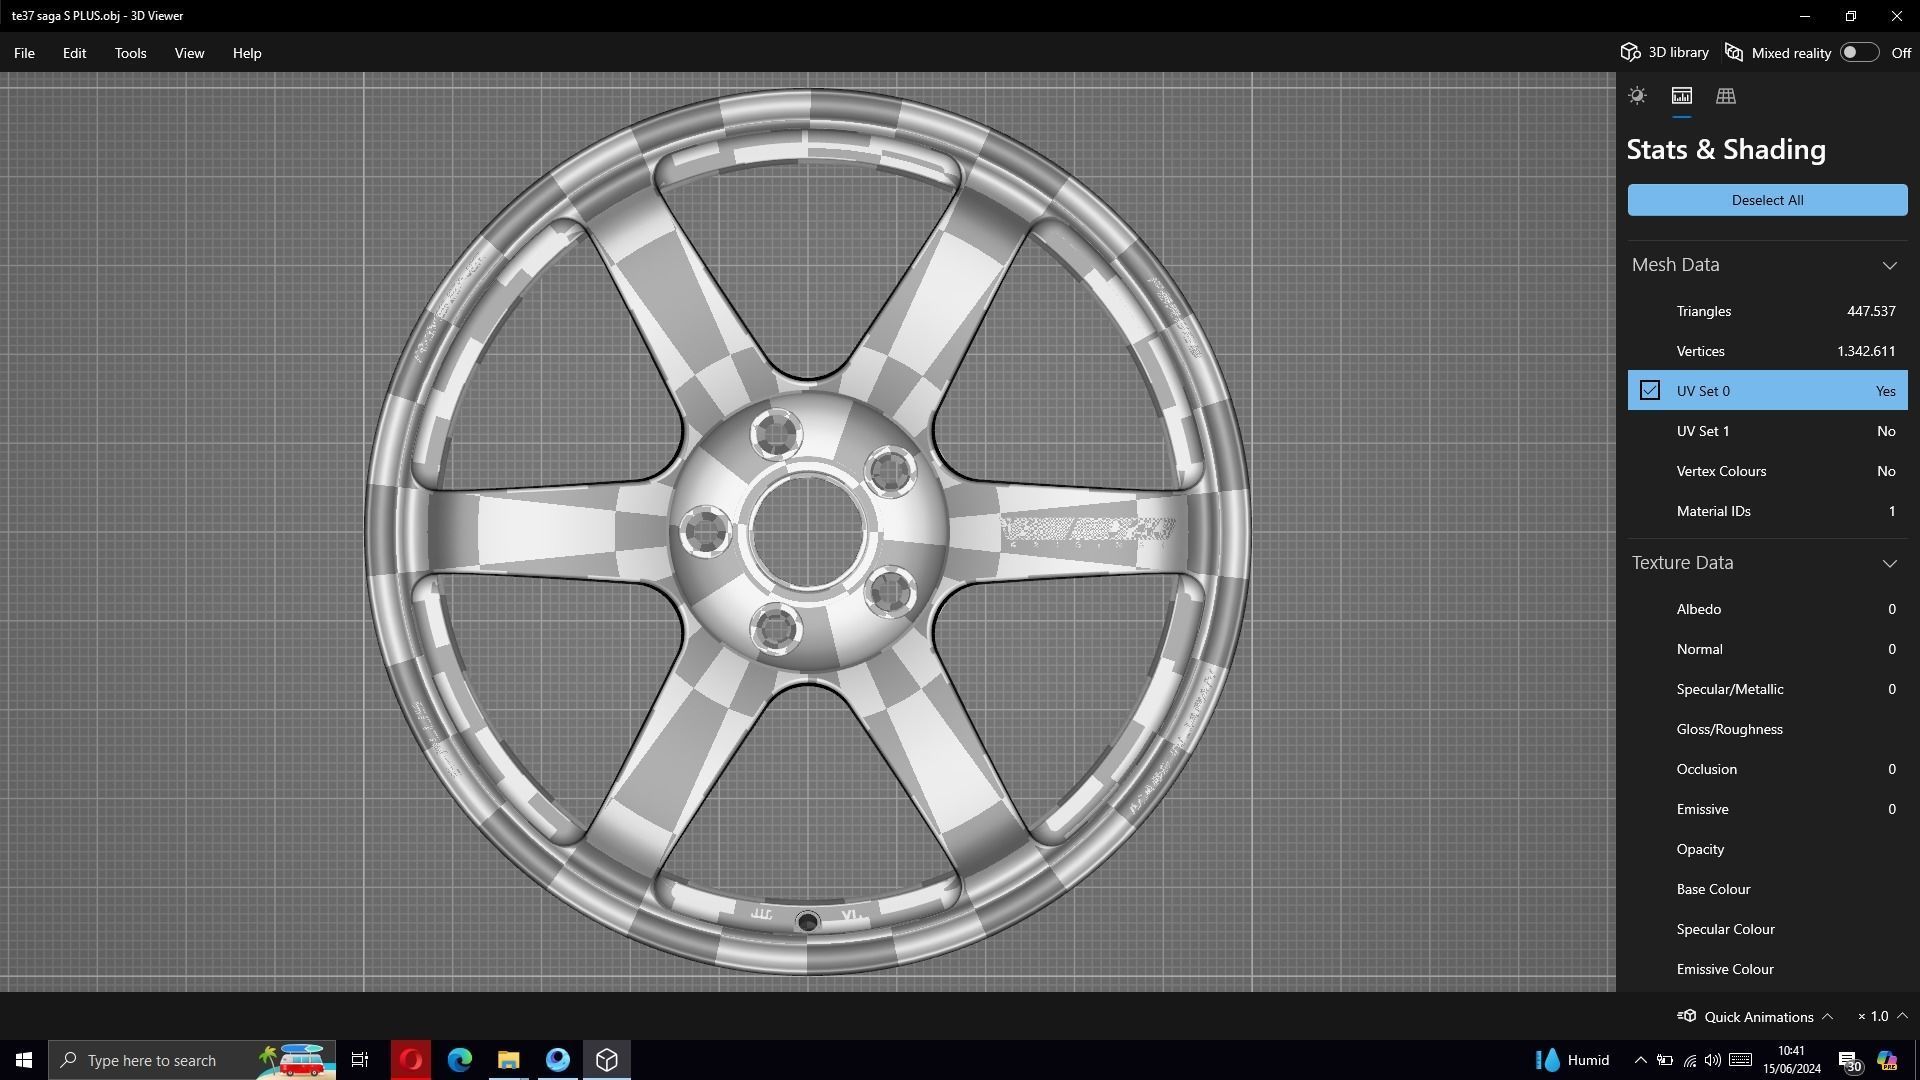This screenshot has height=1080, width=1920.
Task: Open the clock and date flyout
Action: [x=1791, y=1060]
